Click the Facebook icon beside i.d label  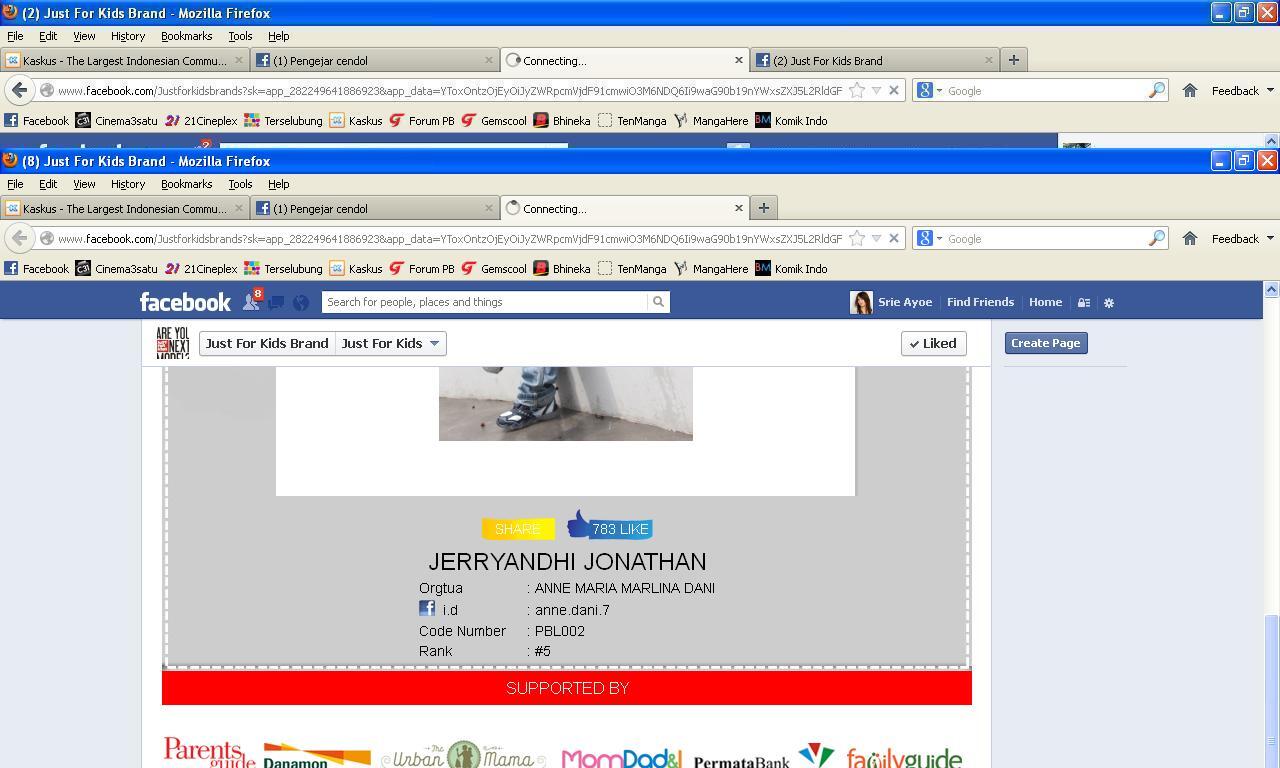coord(427,608)
